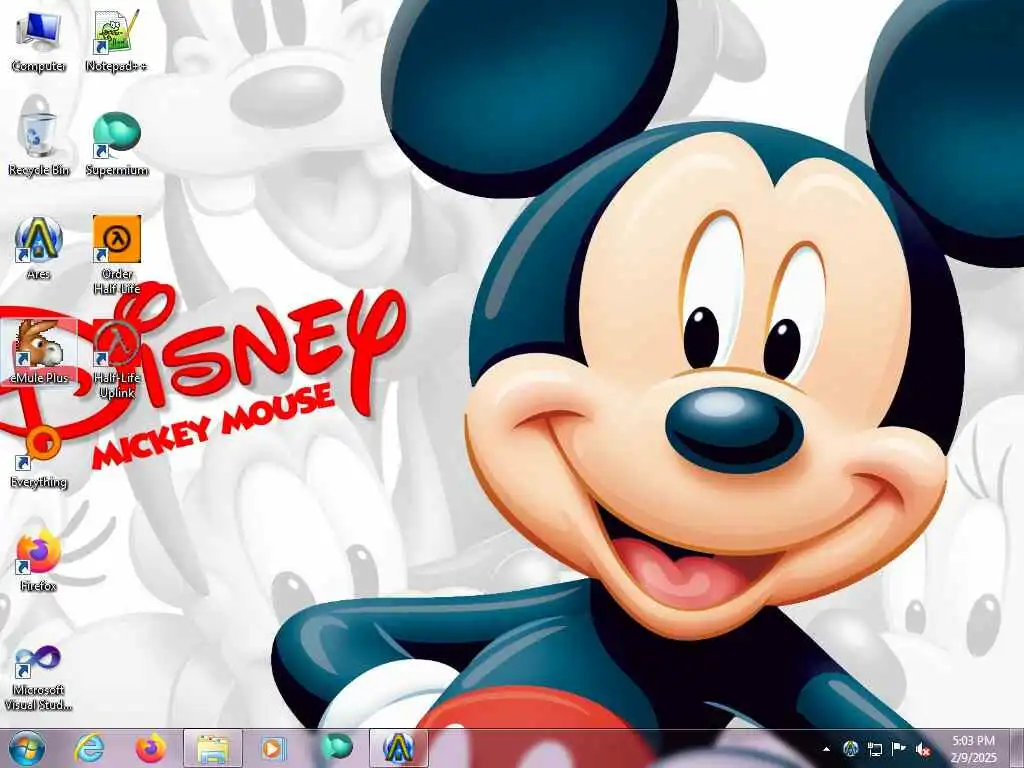This screenshot has height=768, width=1024.
Task: Select the Firefox desktop shortcut
Action: 39,560
